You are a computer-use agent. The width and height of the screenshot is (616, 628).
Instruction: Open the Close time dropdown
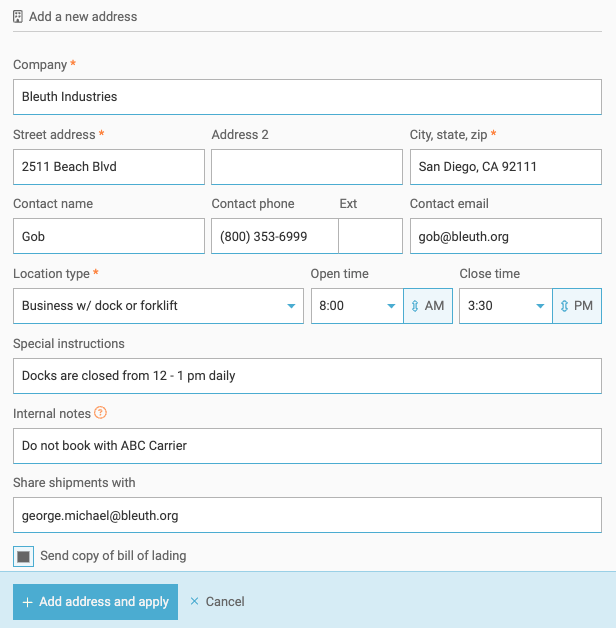506,306
